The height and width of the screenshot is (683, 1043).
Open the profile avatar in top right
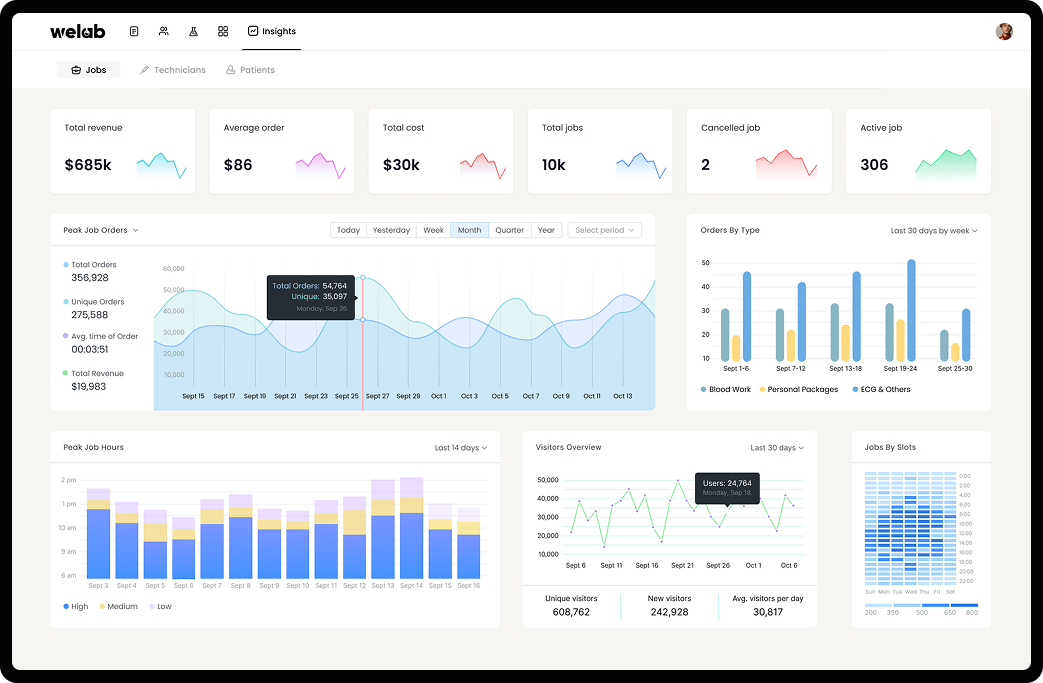(x=1003, y=31)
